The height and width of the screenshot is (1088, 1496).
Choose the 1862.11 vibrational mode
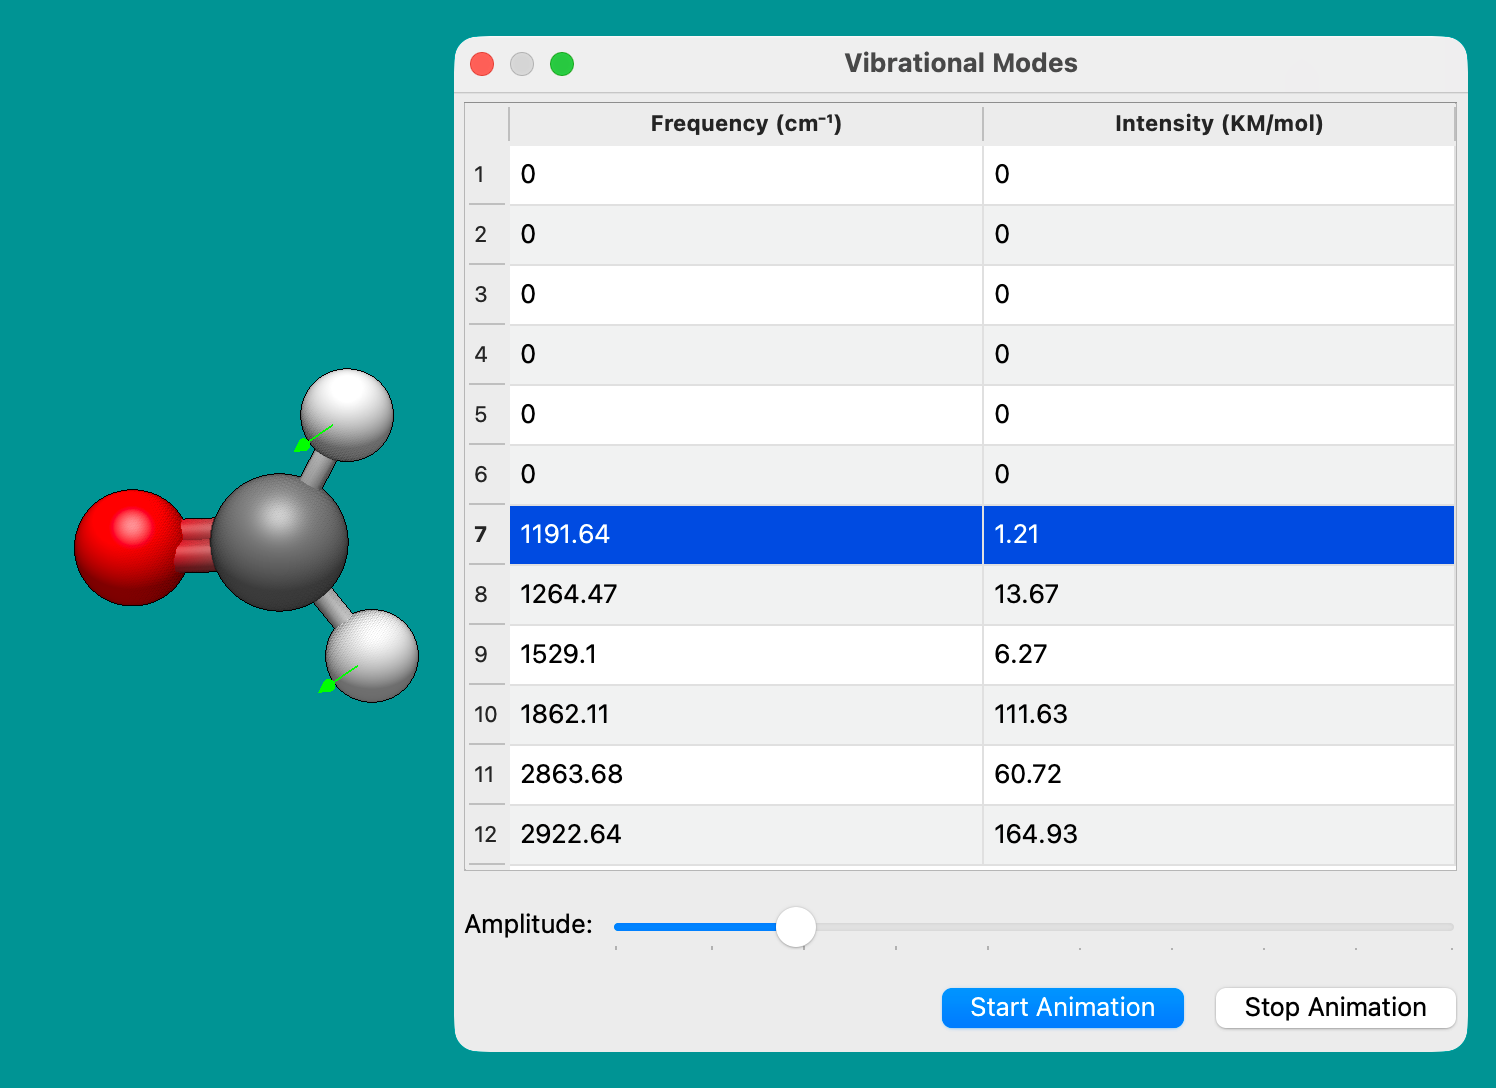tap(745, 714)
